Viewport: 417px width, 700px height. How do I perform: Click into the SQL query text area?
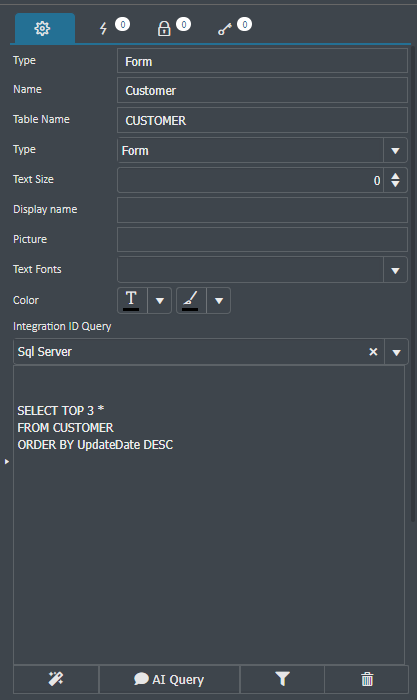click(x=209, y=515)
